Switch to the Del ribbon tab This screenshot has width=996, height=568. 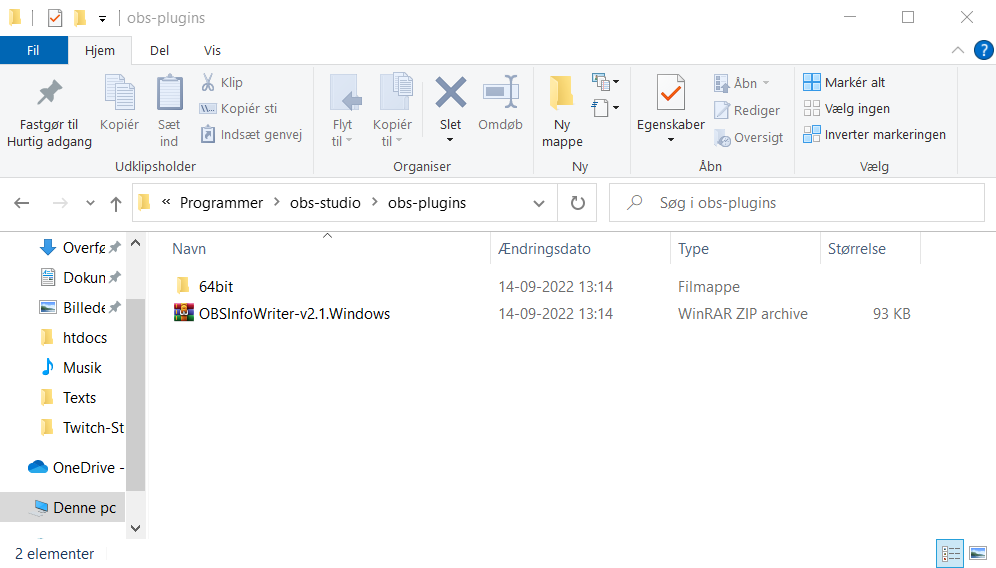click(x=159, y=50)
